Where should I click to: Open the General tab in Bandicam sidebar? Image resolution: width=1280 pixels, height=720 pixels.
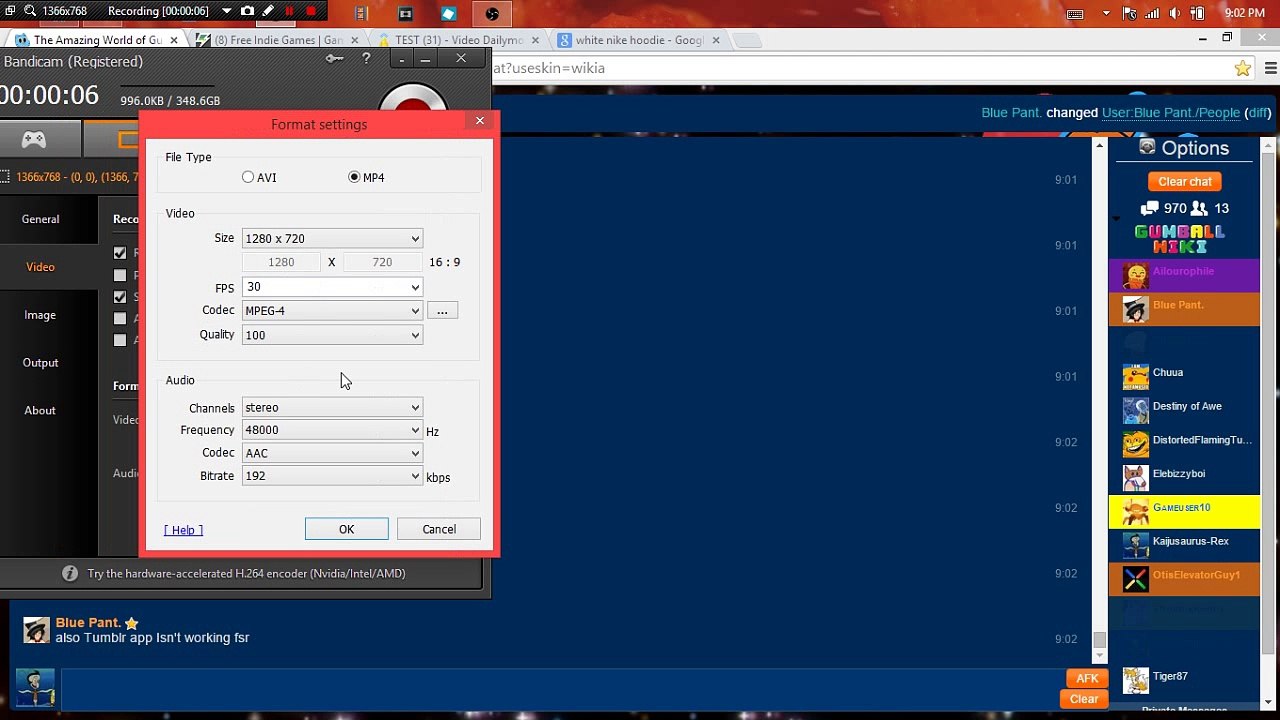point(40,219)
